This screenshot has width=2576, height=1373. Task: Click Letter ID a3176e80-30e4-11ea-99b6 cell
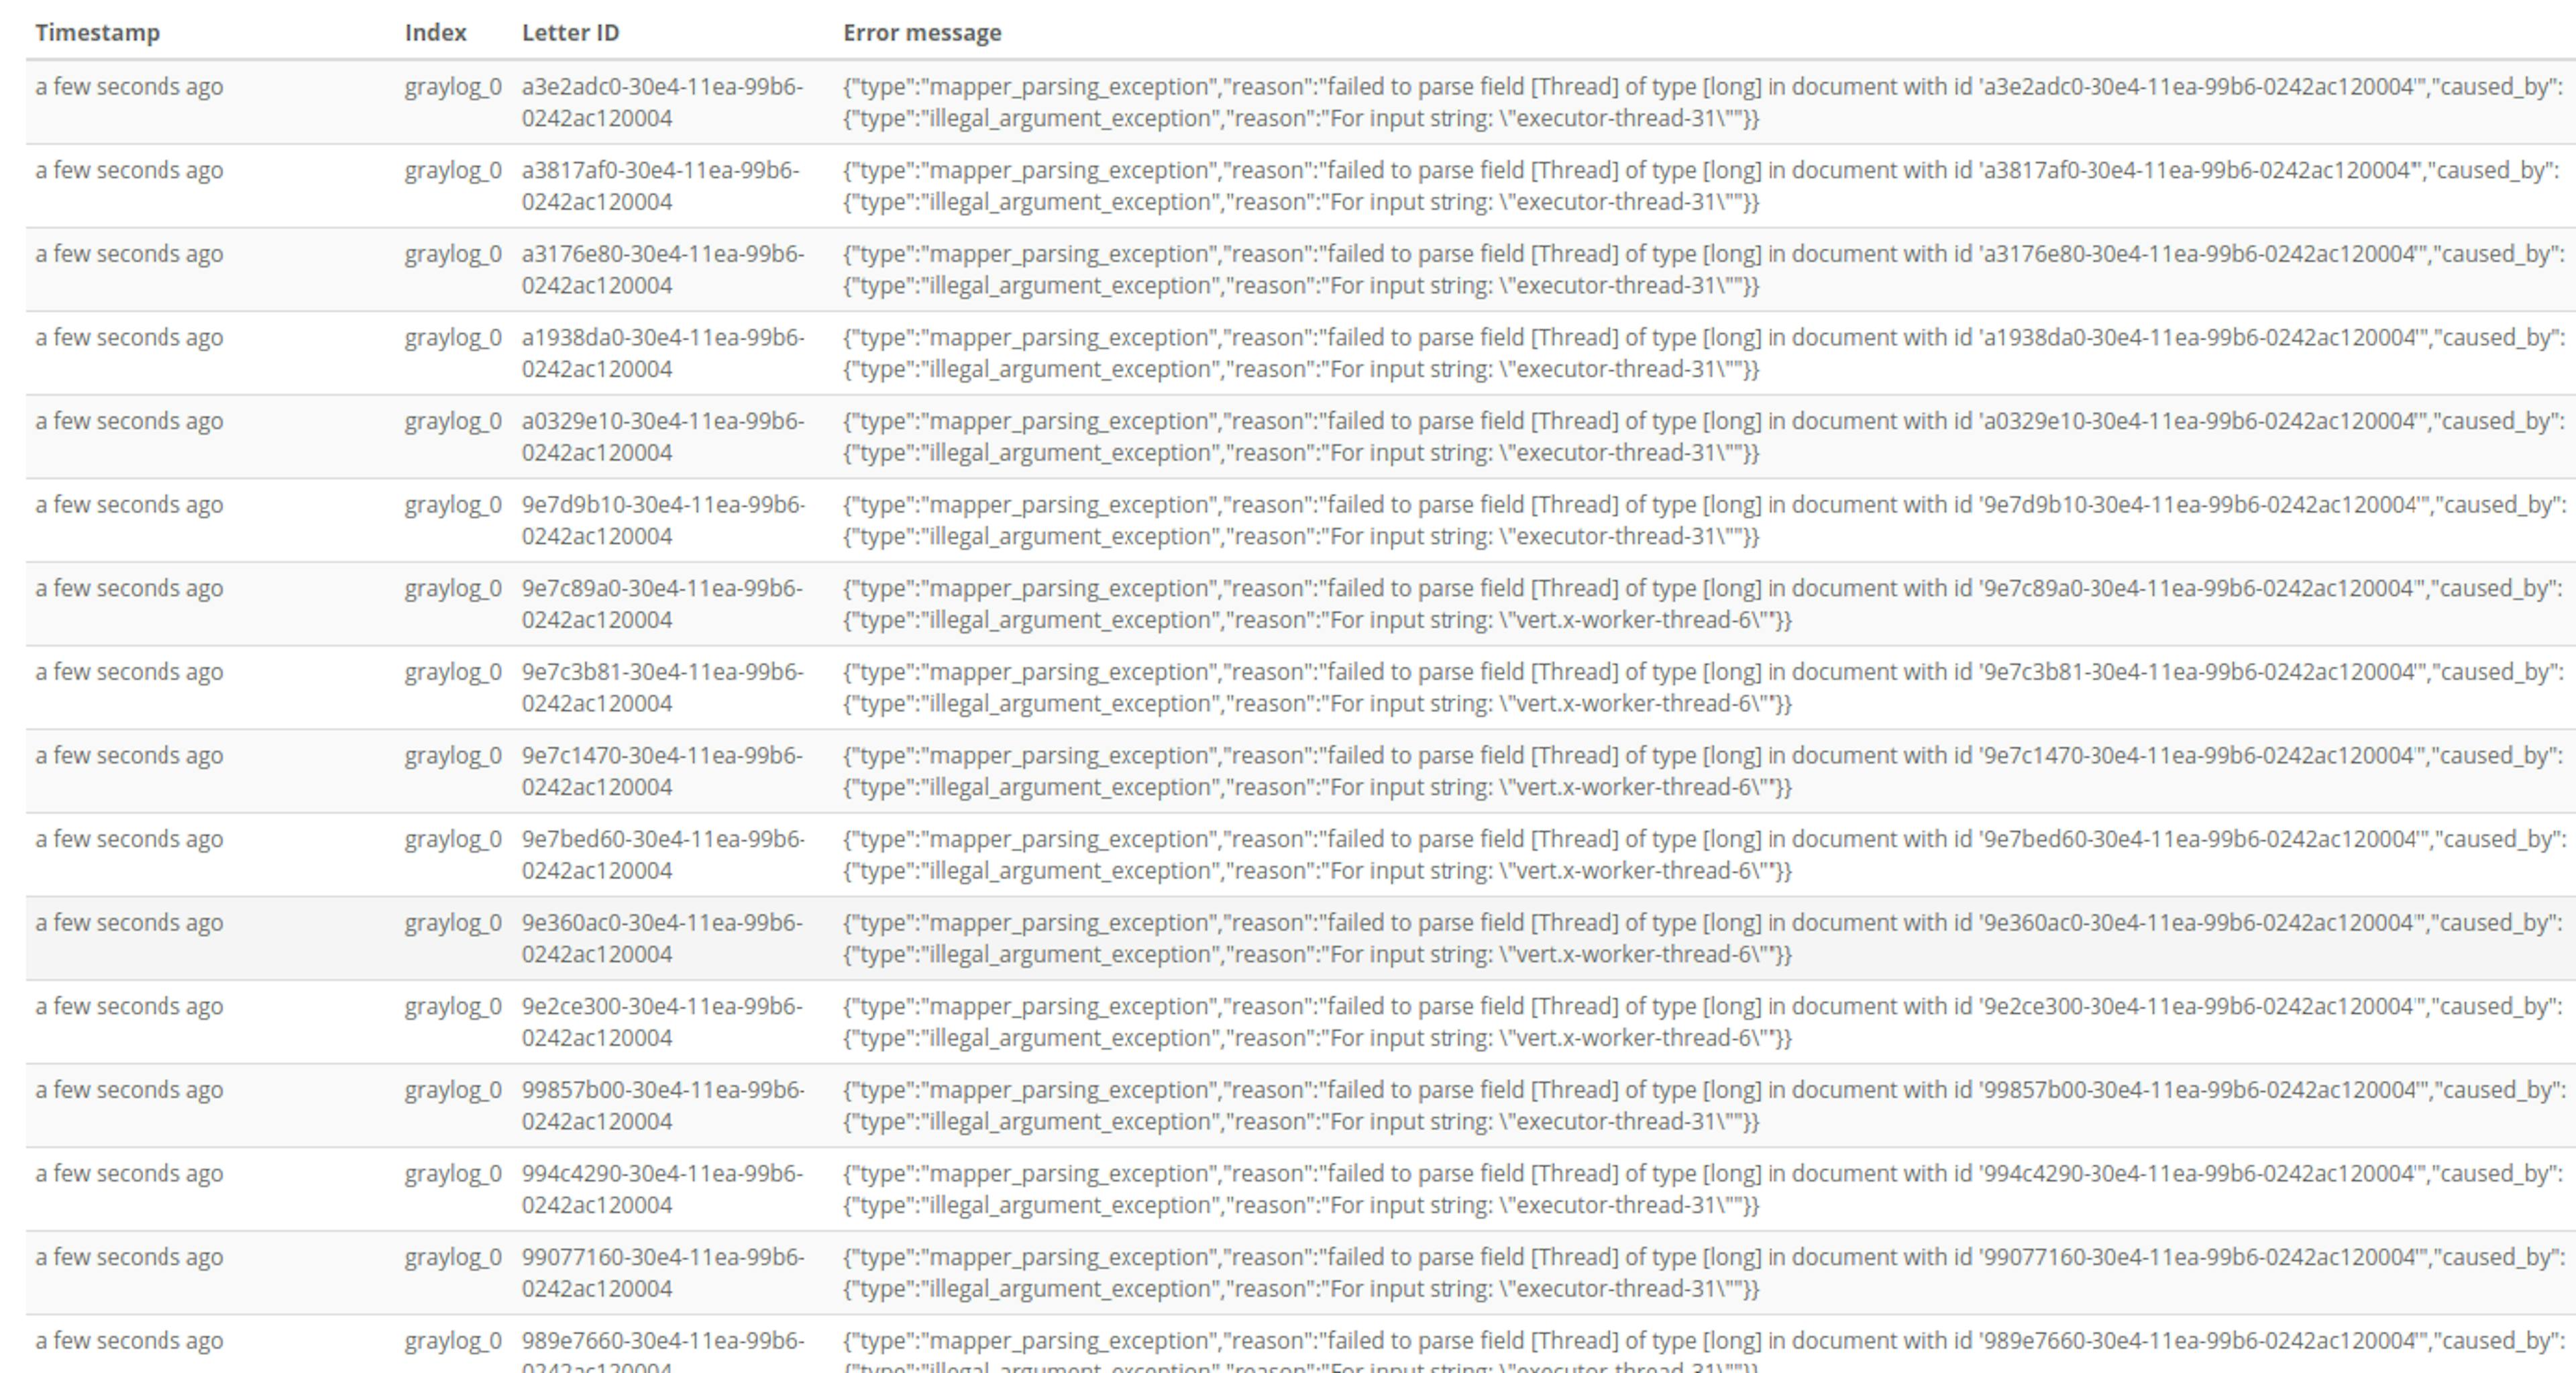(x=661, y=269)
